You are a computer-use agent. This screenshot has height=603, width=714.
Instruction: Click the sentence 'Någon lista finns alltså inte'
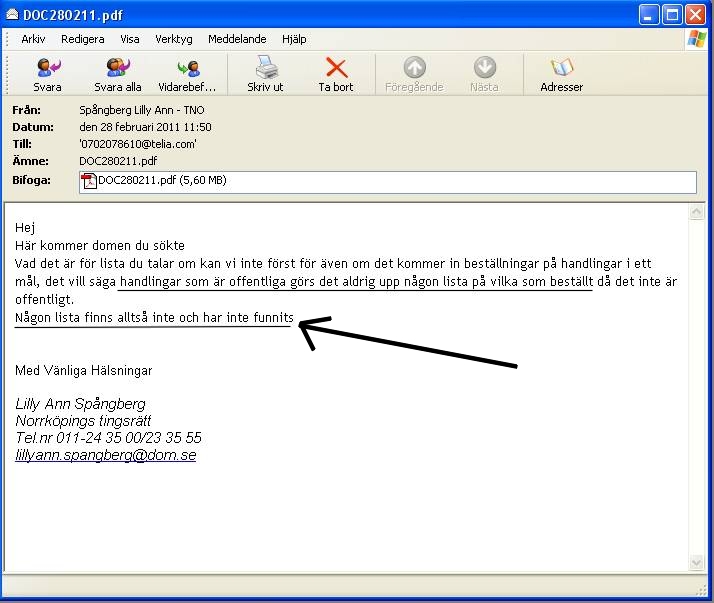tap(97, 317)
